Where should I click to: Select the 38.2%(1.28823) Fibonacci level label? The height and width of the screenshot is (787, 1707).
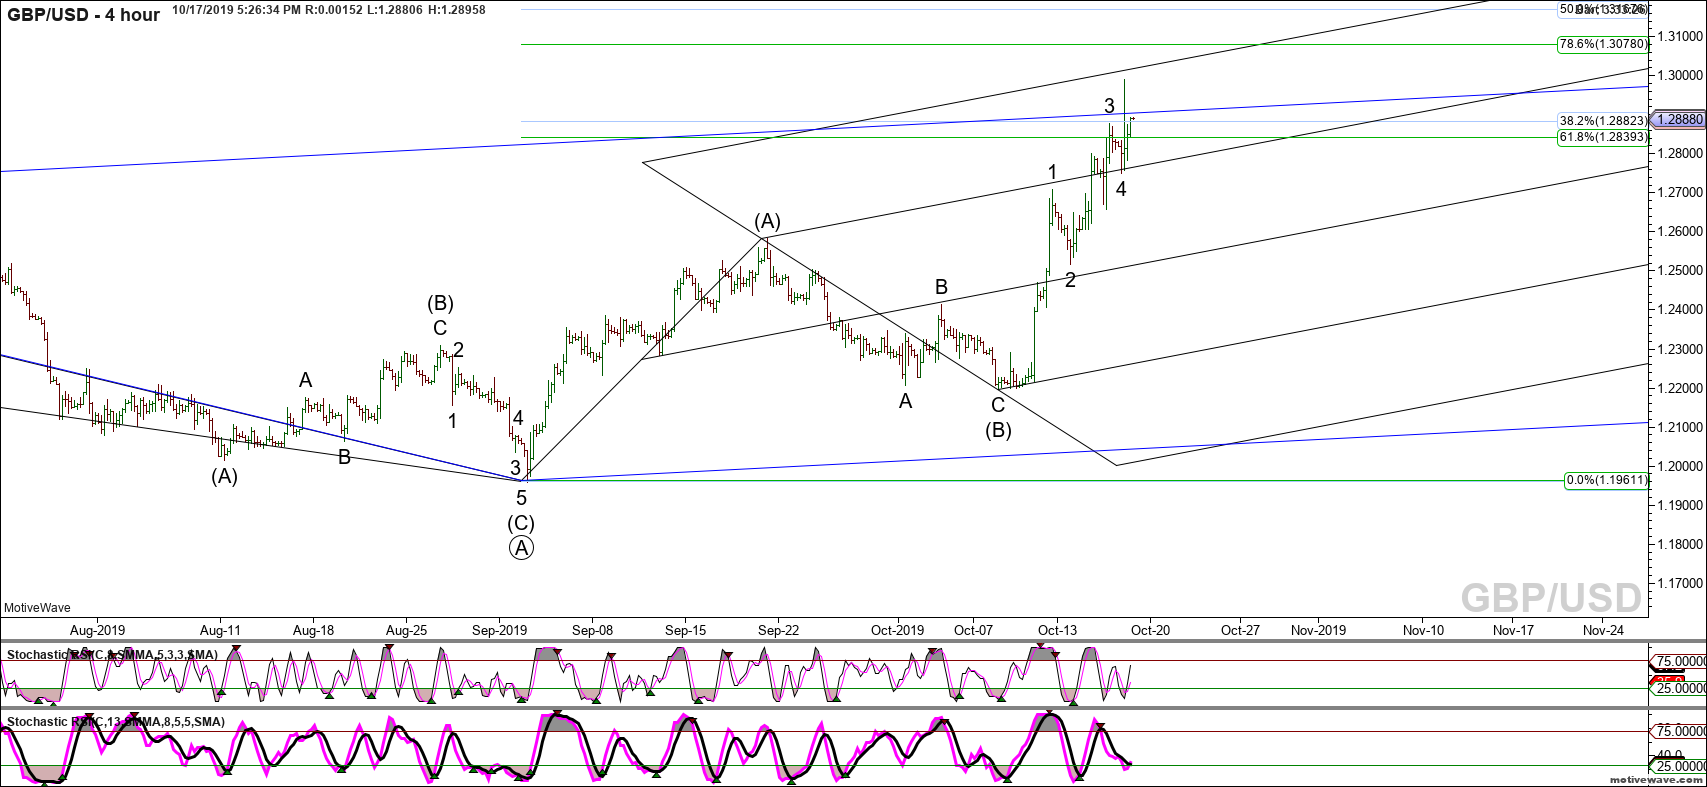click(x=1603, y=121)
